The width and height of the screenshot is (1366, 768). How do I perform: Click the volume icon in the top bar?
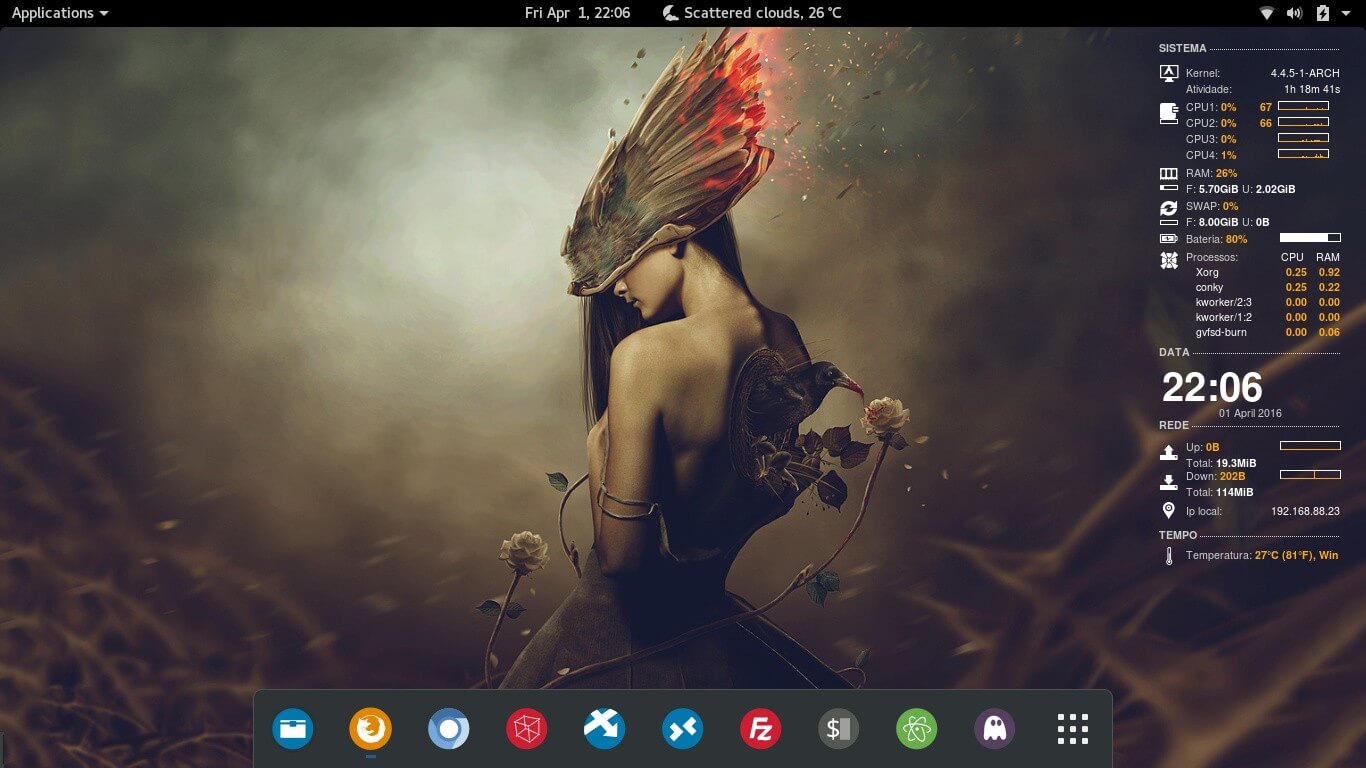pos(1295,13)
